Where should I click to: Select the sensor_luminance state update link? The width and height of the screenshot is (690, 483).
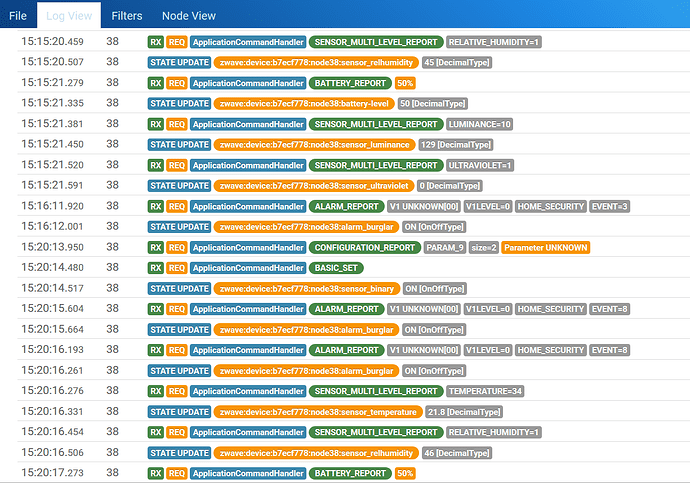coord(315,145)
